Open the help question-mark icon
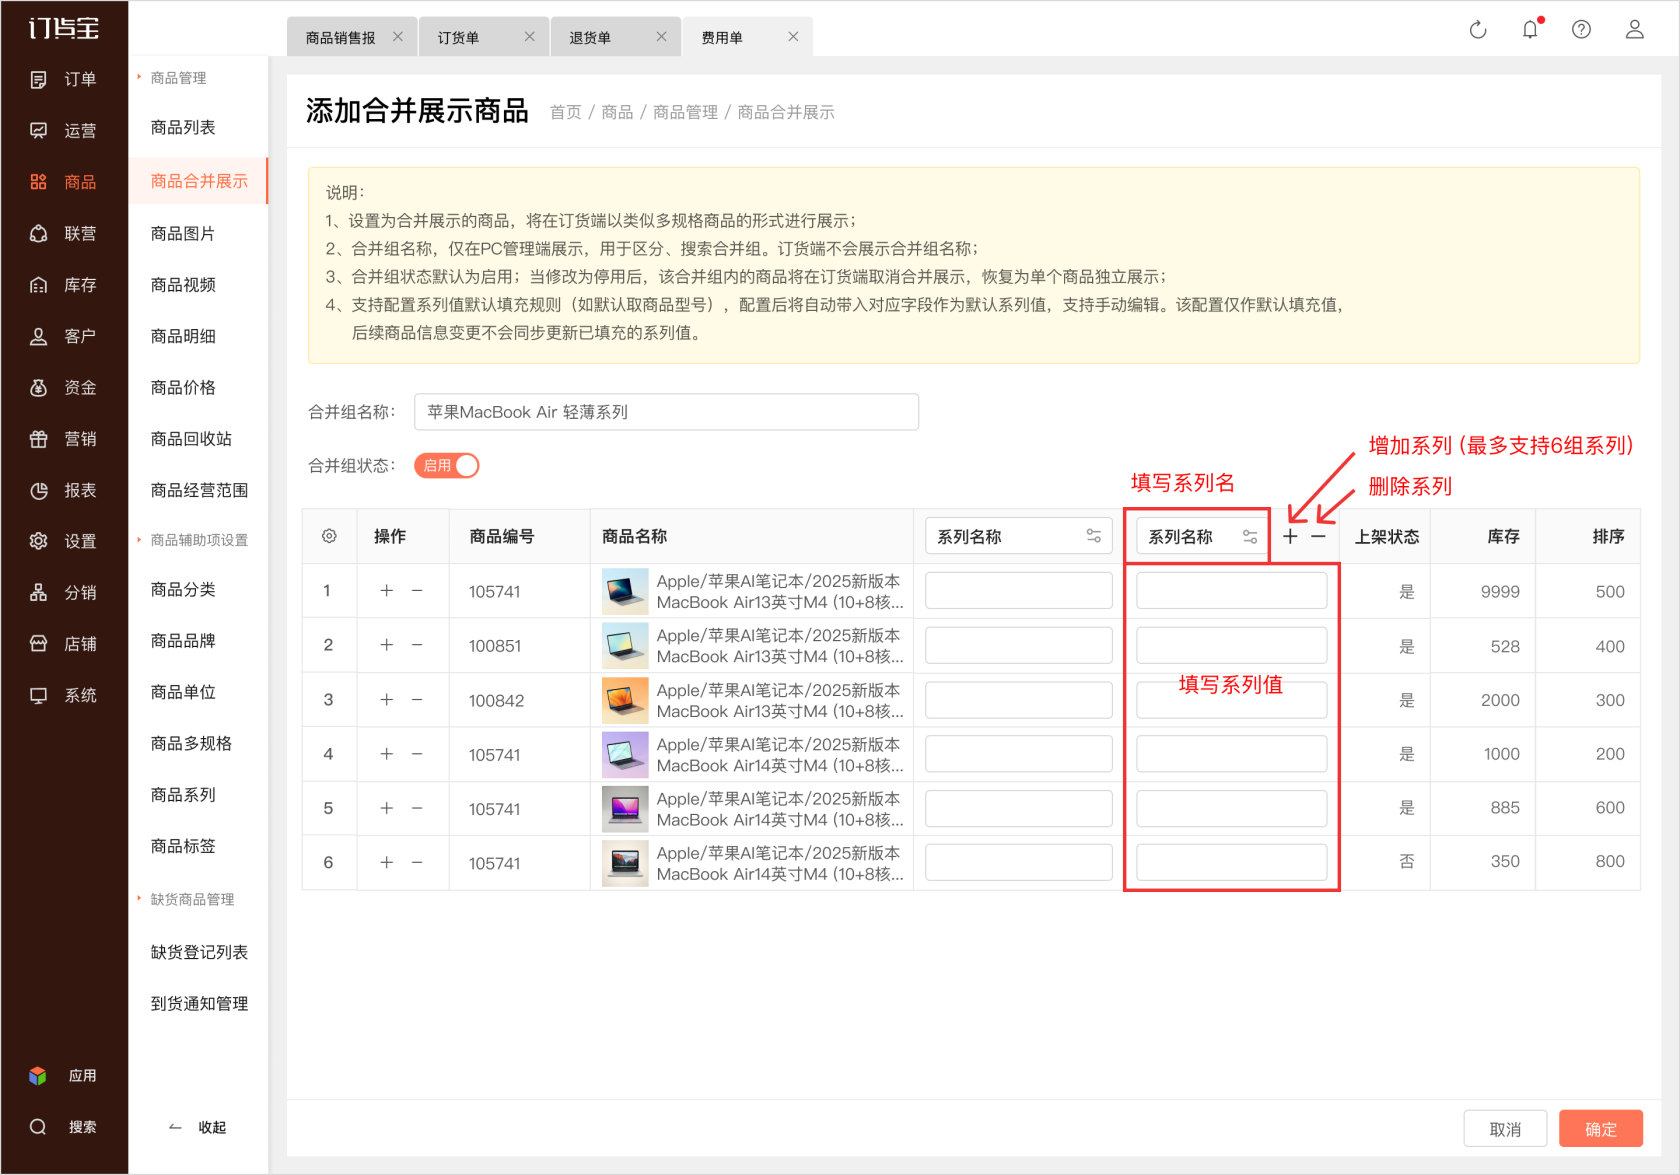Screen dimensions: 1680x1175 point(1581,29)
